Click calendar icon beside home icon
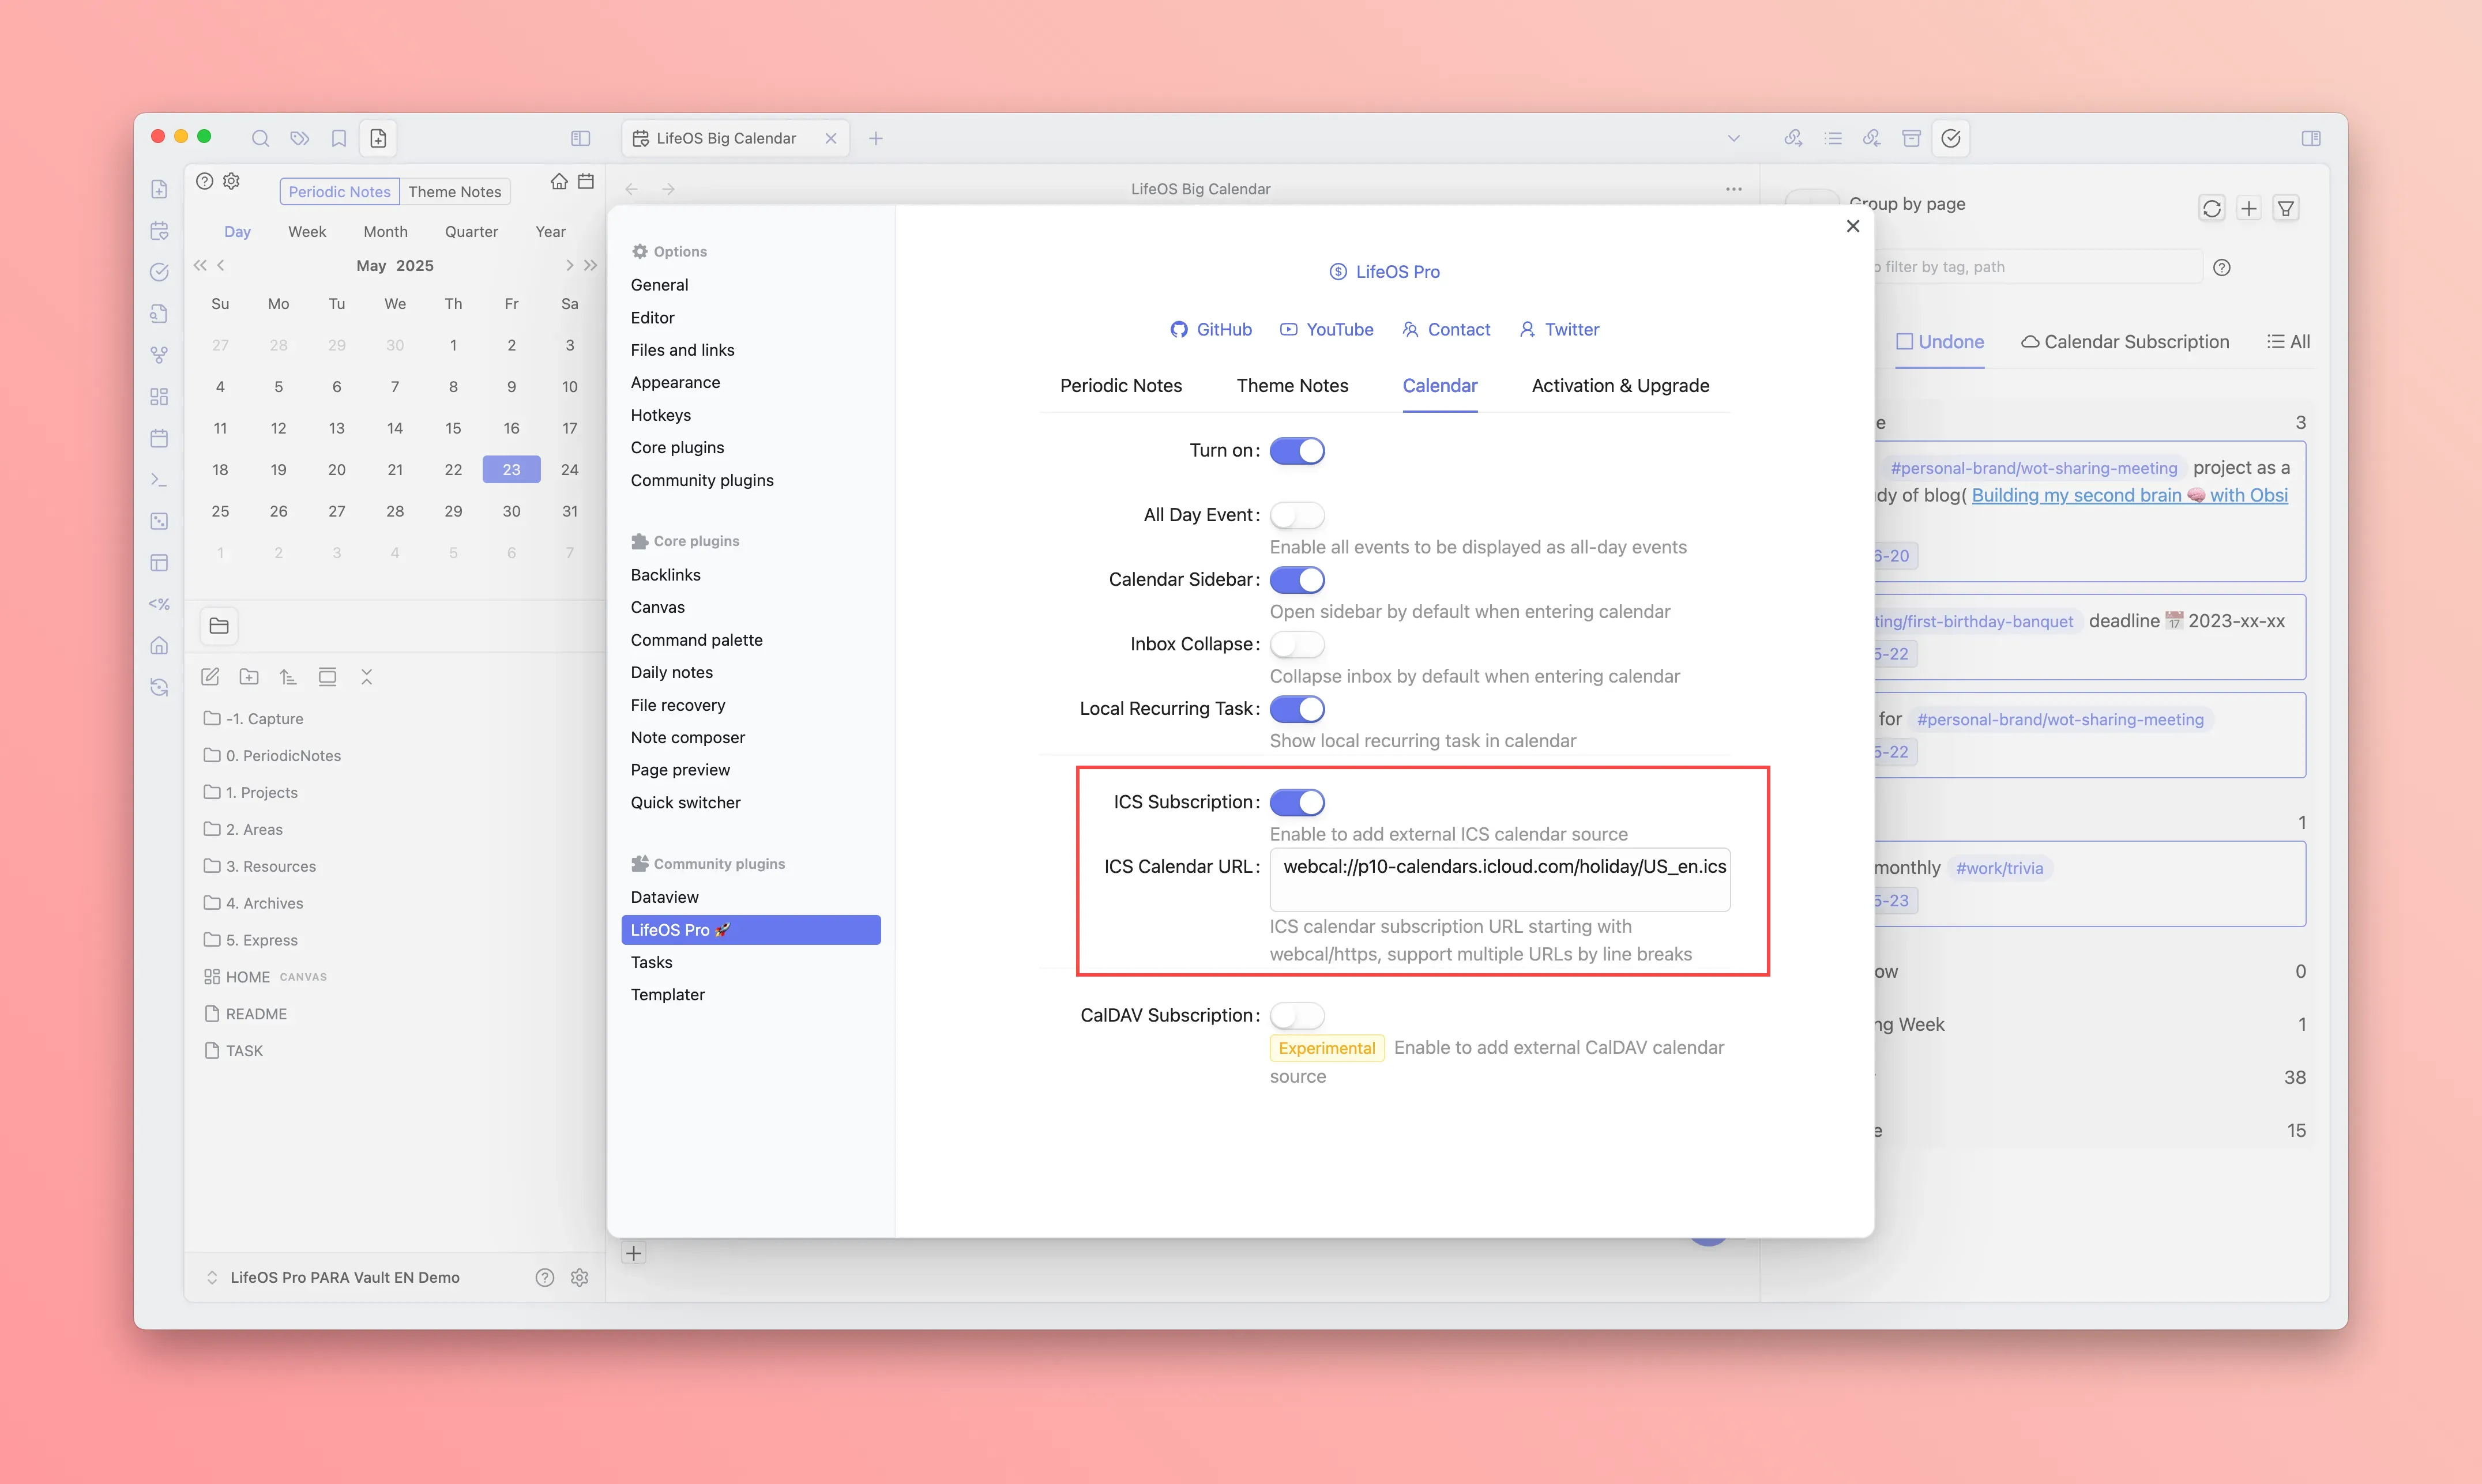This screenshot has width=2482, height=1484. tap(586, 181)
